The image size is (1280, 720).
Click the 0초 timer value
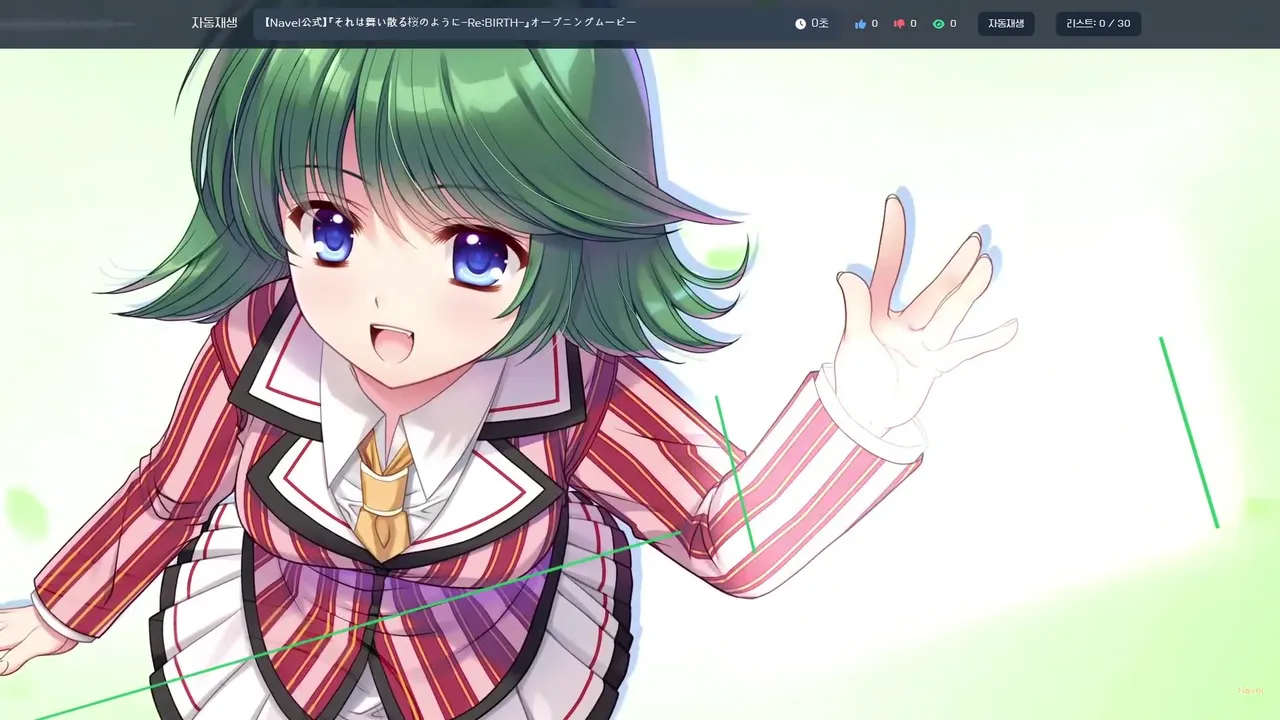[820, 23]
